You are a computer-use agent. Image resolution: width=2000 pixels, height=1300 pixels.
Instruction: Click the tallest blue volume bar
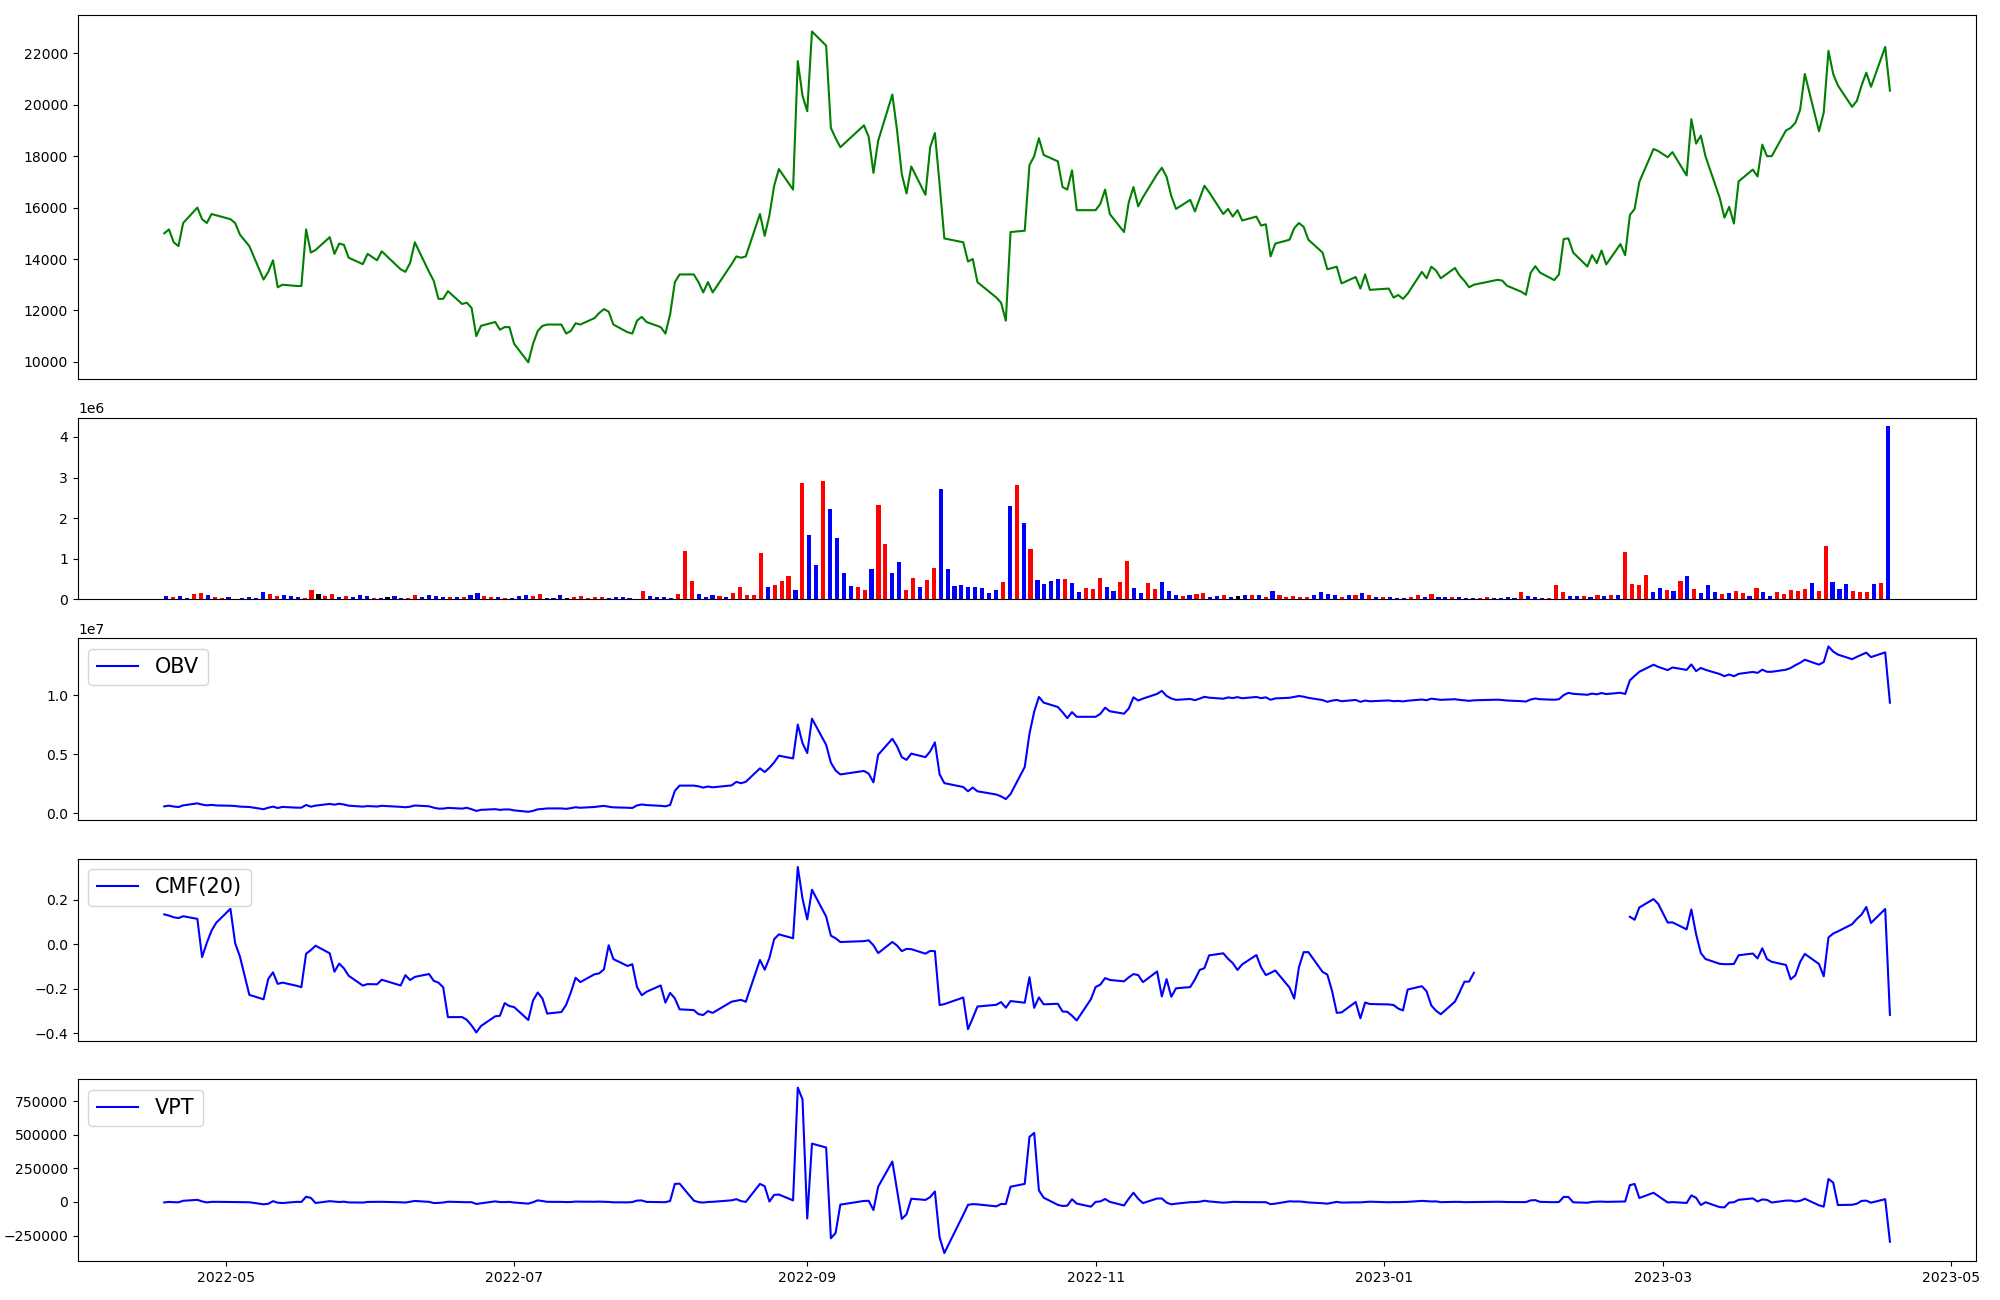tap(1888, 513)
